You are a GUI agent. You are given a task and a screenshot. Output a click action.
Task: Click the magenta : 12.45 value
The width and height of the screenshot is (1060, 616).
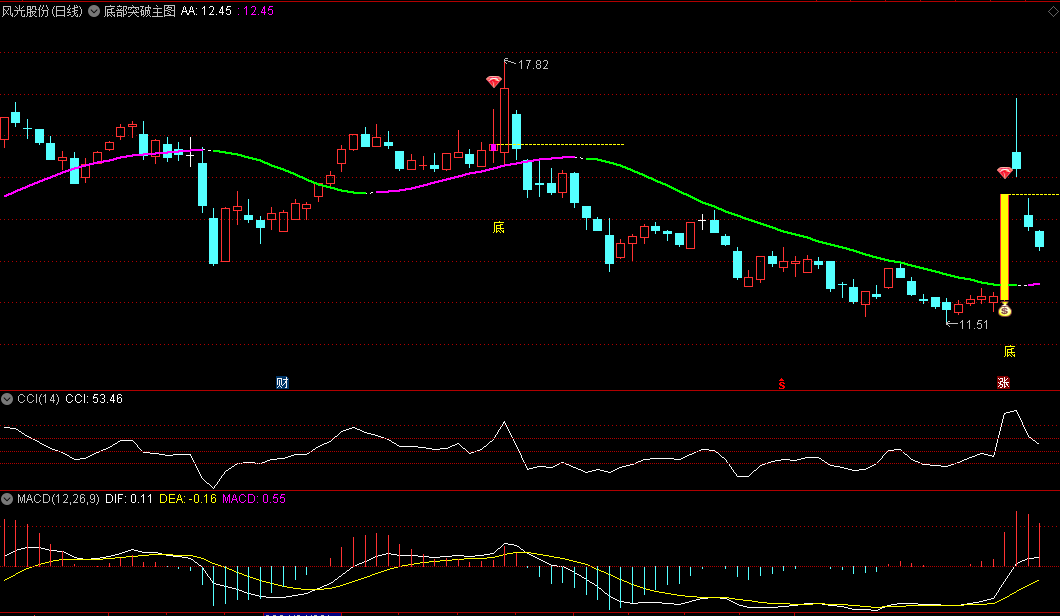(x=256, y=11)
